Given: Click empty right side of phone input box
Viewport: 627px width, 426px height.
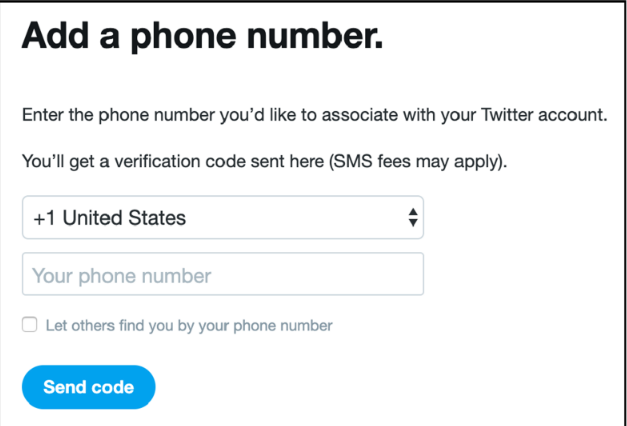Looking at the screenshot, I should click(340, 274).
